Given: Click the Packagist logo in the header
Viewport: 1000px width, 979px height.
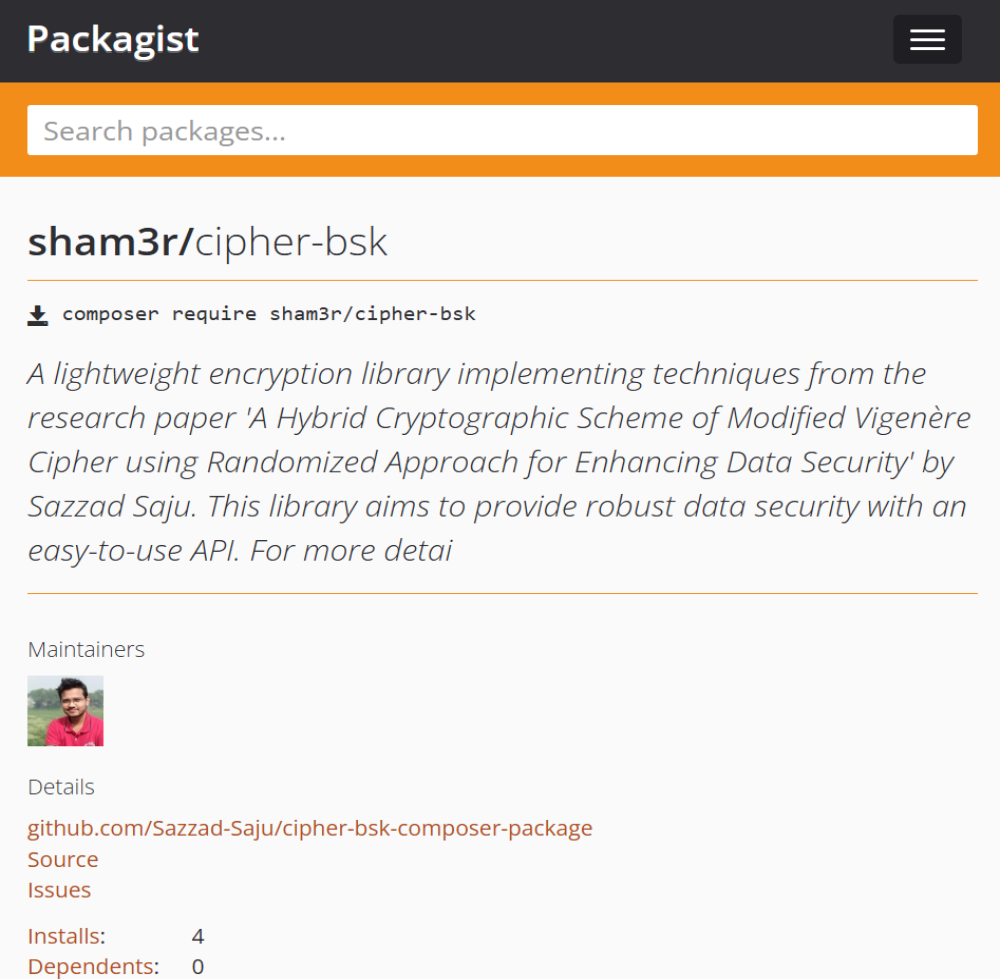Looking at the screenshot, I should pos(112,39).
